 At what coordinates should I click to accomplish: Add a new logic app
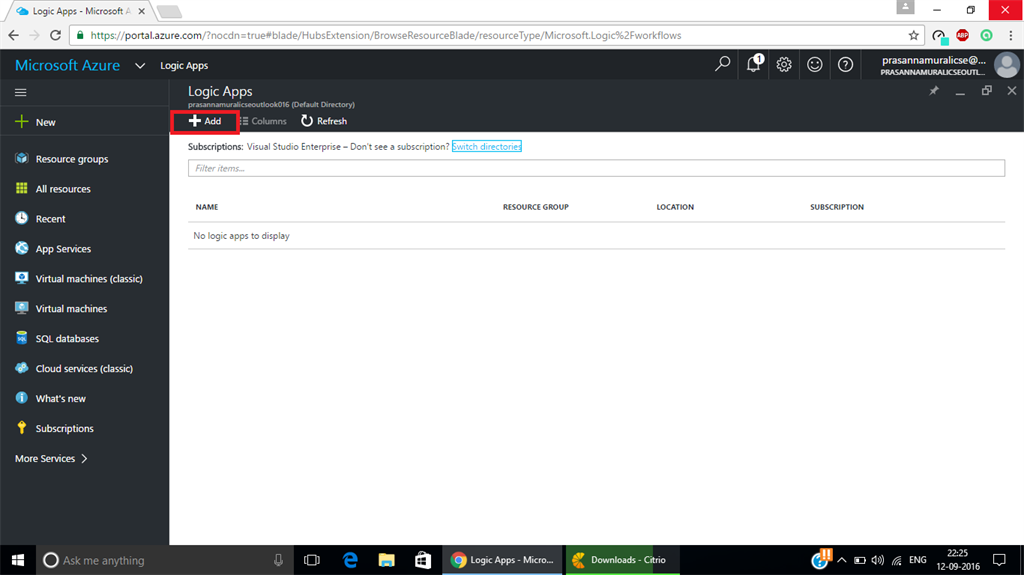point(205,122)
